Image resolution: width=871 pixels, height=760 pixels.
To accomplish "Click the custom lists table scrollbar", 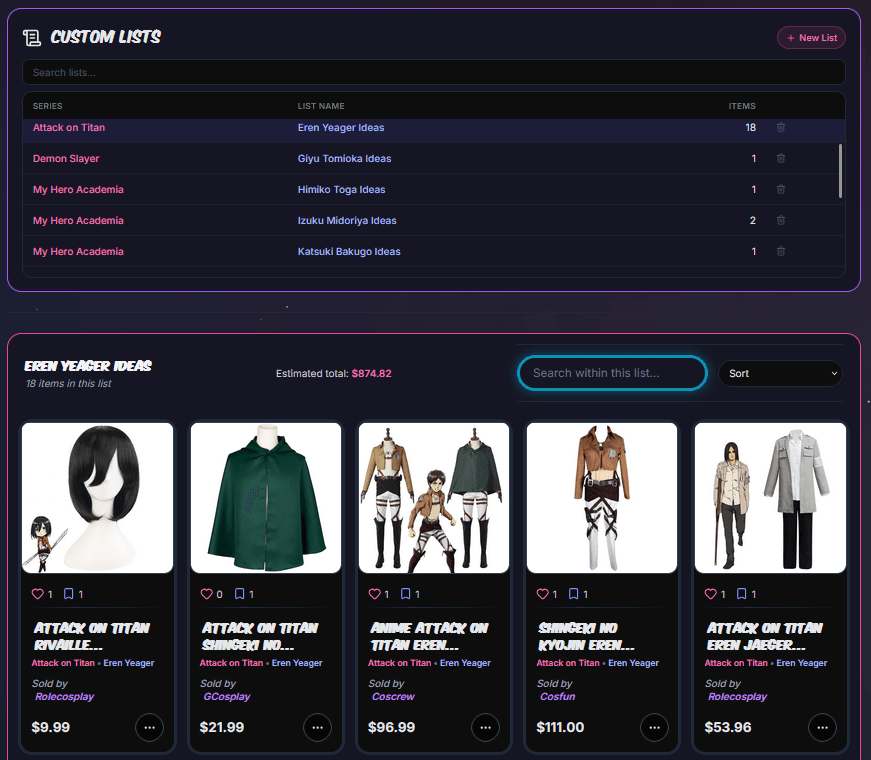I will (x=840, y=171).
